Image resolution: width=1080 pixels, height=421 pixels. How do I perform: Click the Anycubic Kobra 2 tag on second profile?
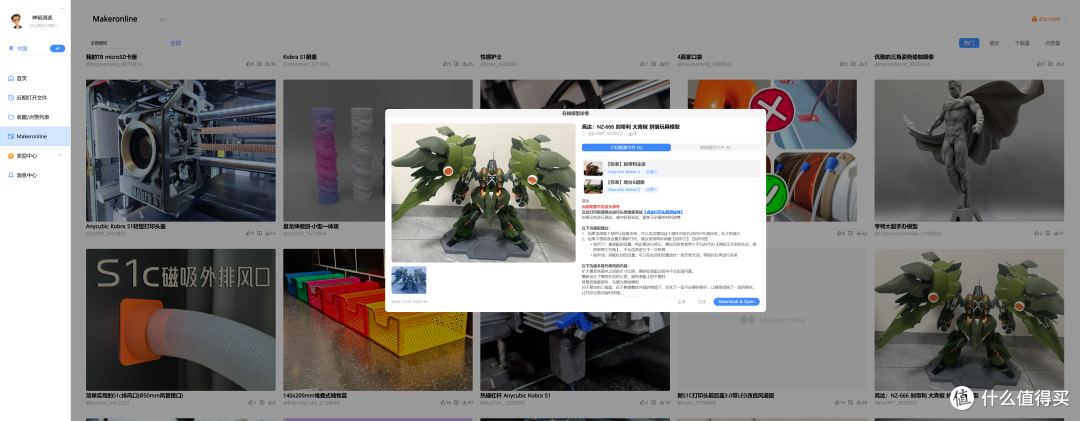[623, 189]
